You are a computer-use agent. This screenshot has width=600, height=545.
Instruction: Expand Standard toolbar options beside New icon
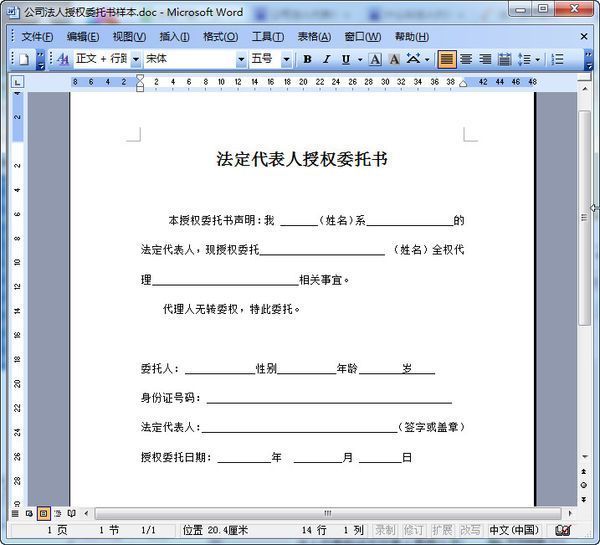41,59
